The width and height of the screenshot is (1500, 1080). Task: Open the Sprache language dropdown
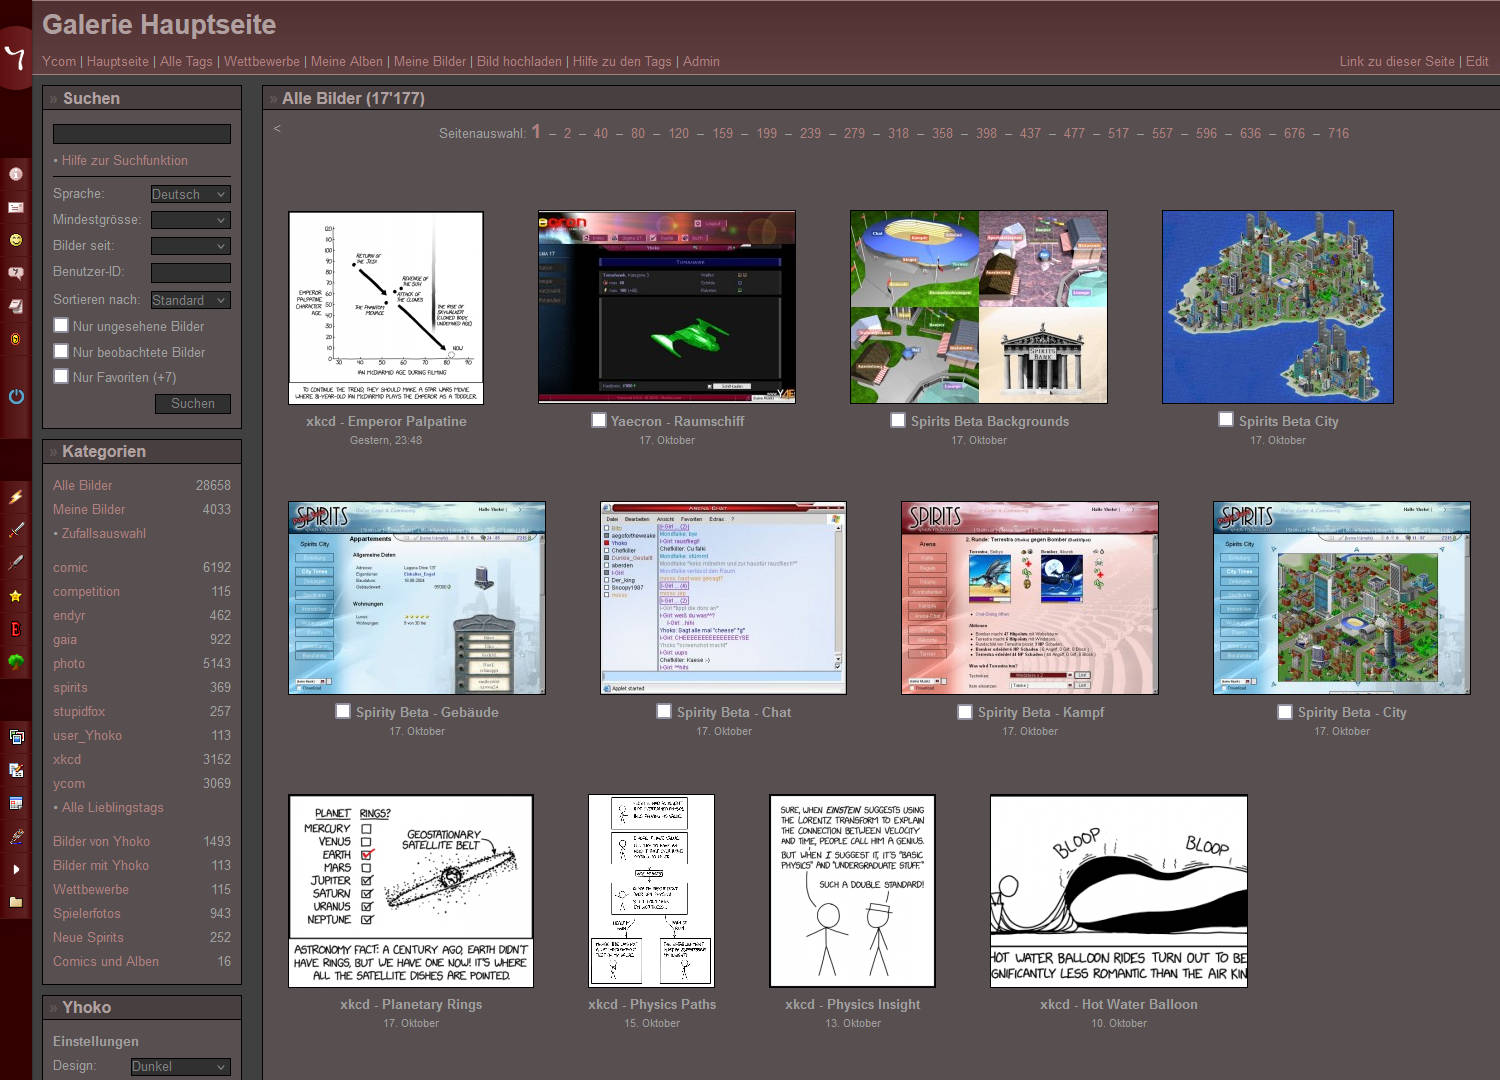(190, 194)
